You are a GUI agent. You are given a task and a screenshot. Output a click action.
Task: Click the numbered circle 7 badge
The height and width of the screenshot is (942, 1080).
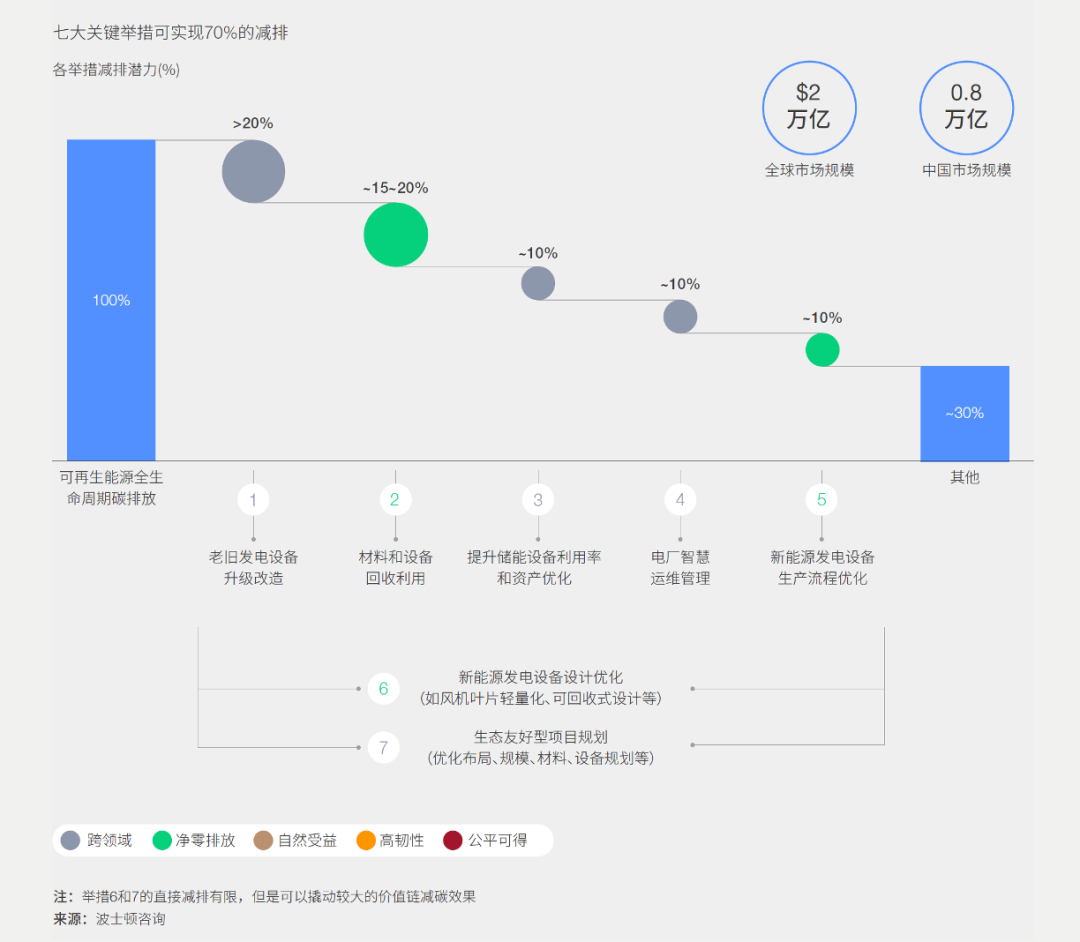click(x=383, y=747)
